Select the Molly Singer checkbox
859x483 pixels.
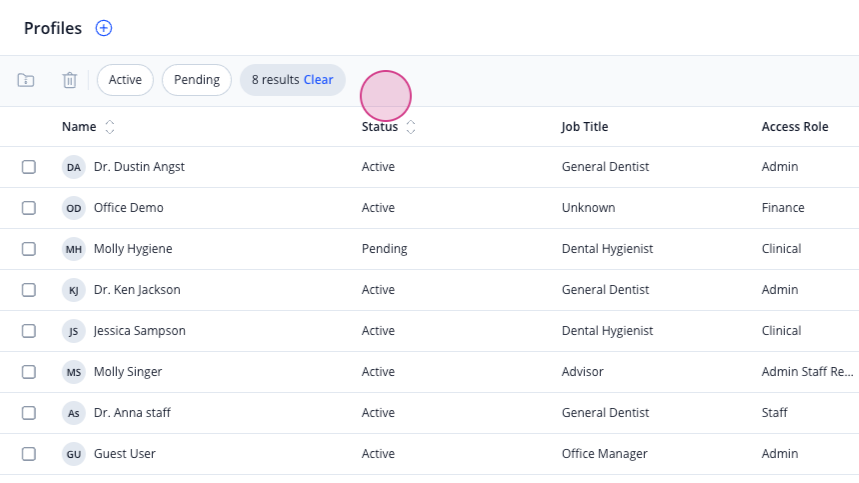[x=28, y=372]
